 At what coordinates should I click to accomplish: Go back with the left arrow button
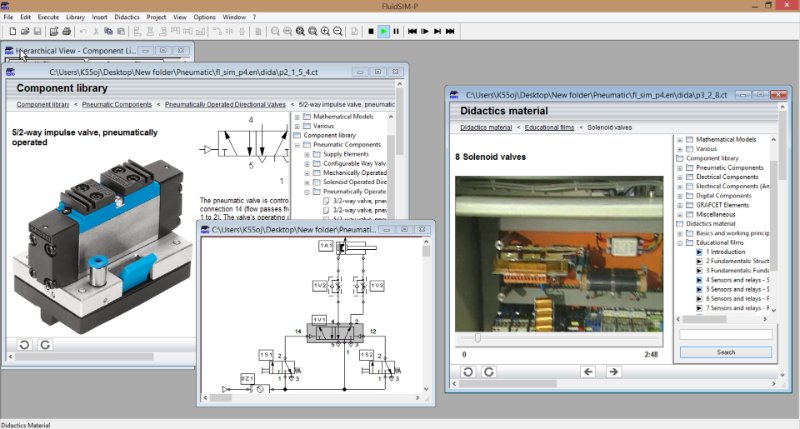[x=588, y=371]
